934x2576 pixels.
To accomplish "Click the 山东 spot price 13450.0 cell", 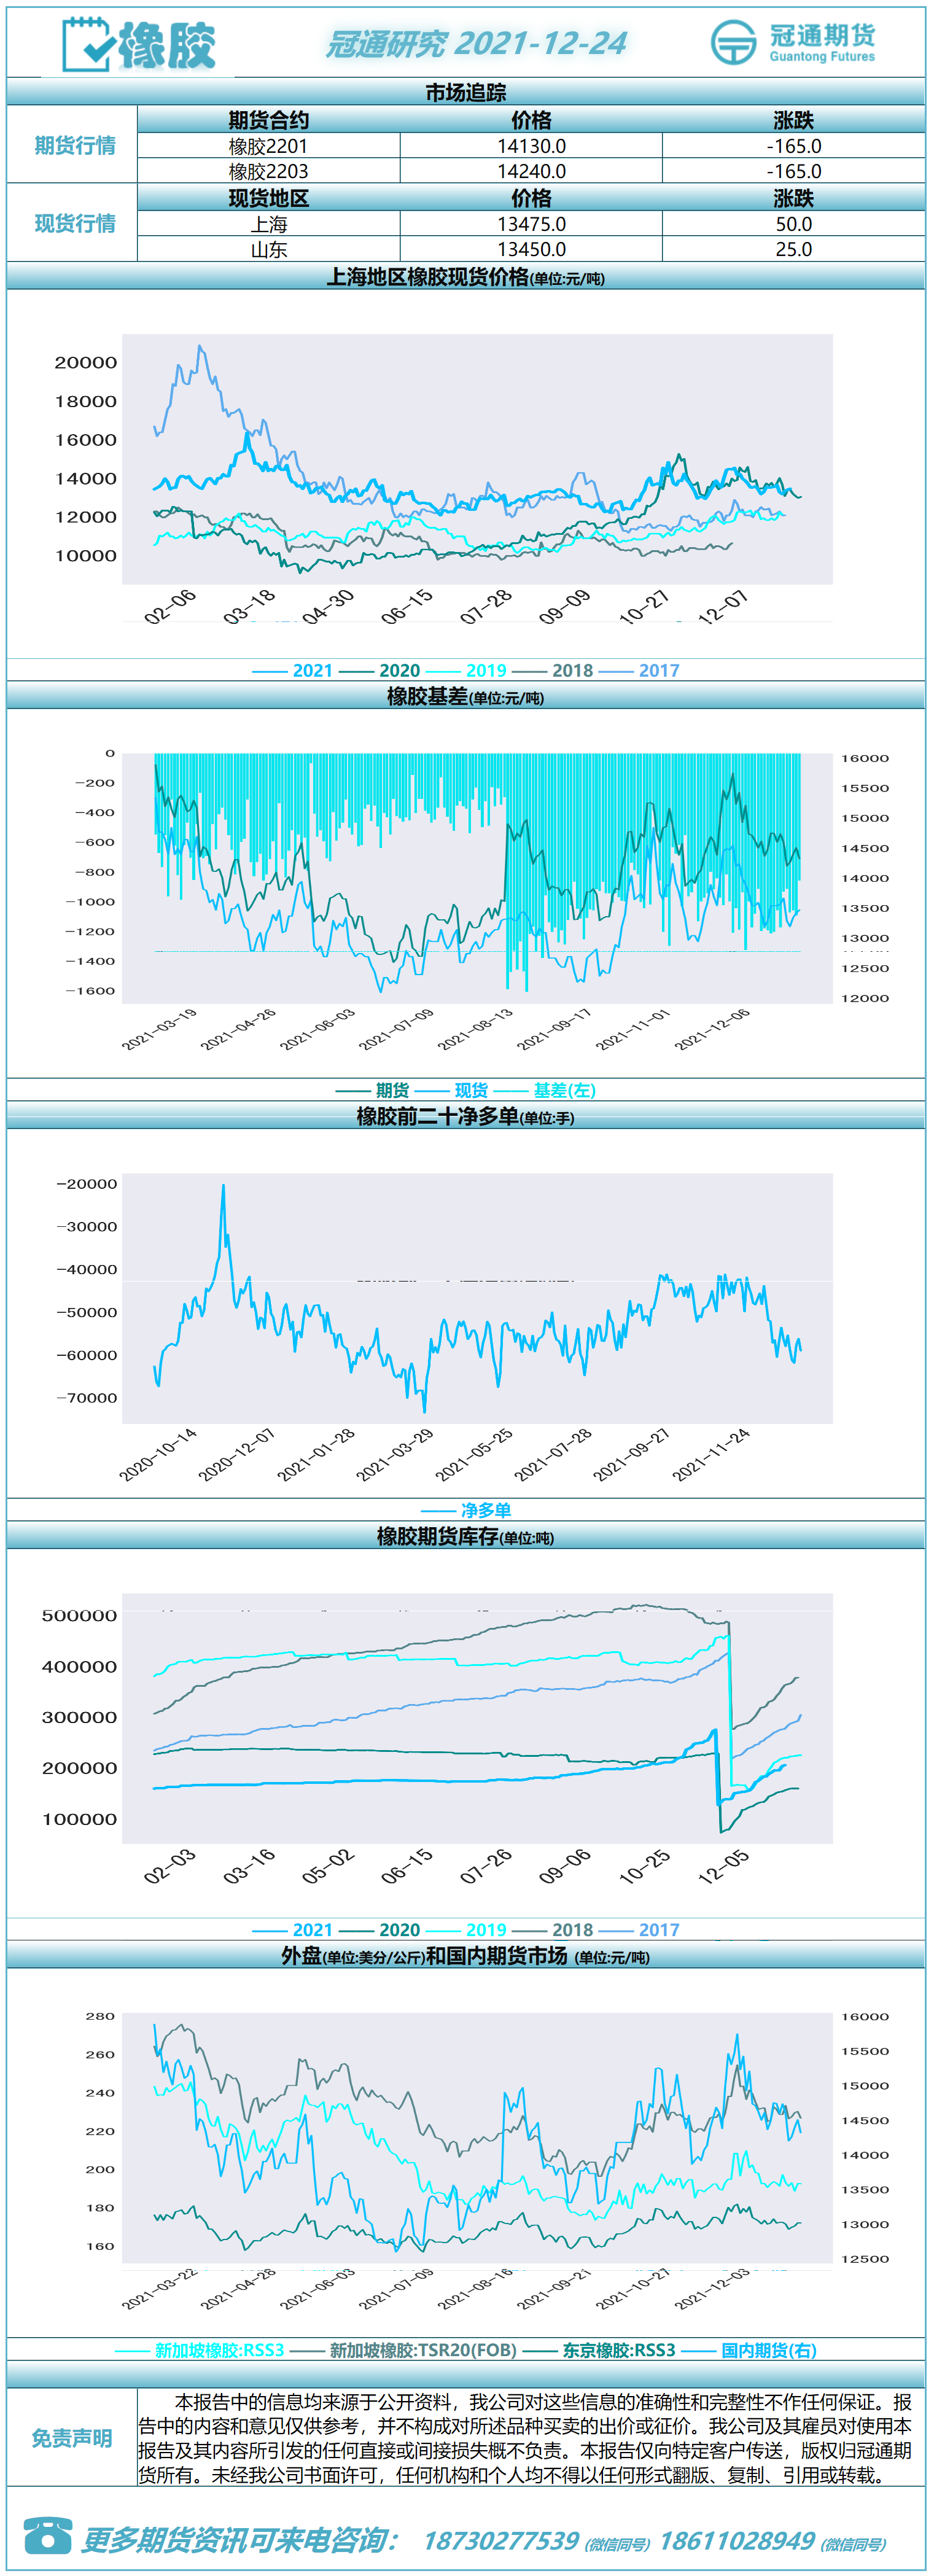I will coord(531,249).
